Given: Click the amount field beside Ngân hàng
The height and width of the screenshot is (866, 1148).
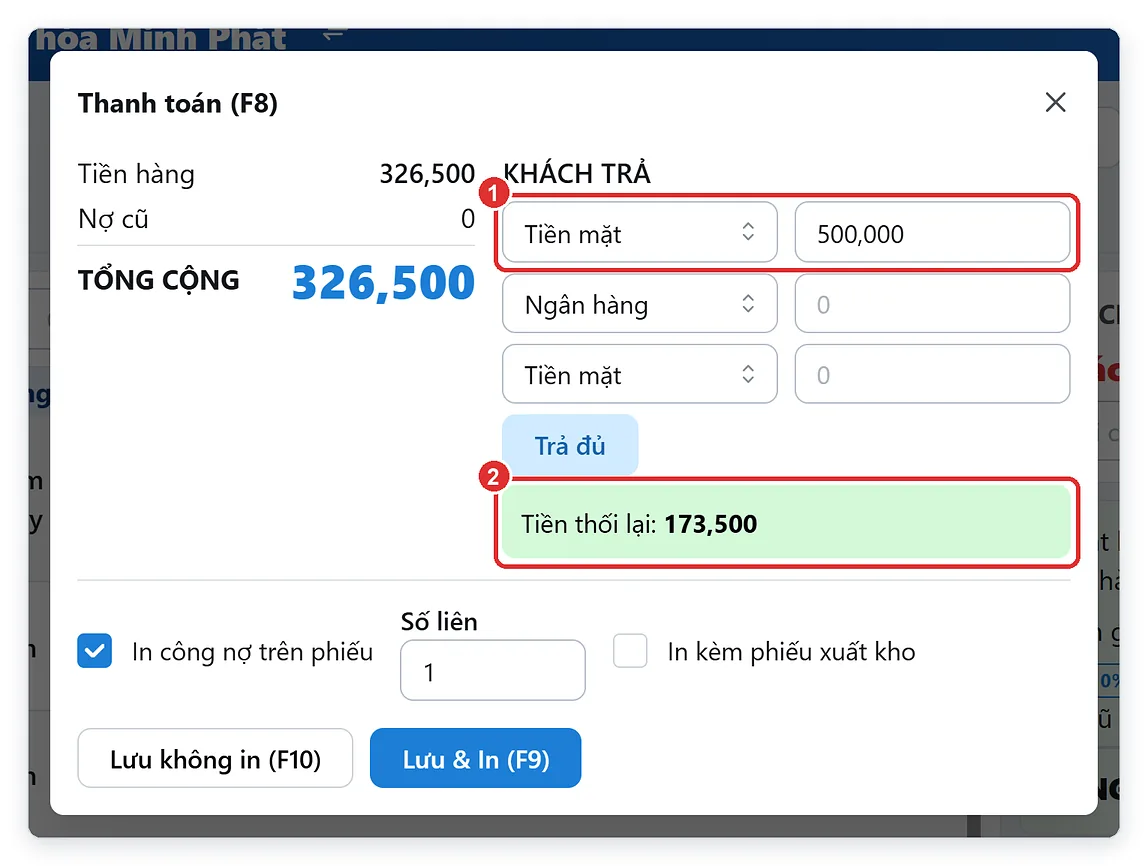Looking at the screenshot, I should click(x=932, y=304).
